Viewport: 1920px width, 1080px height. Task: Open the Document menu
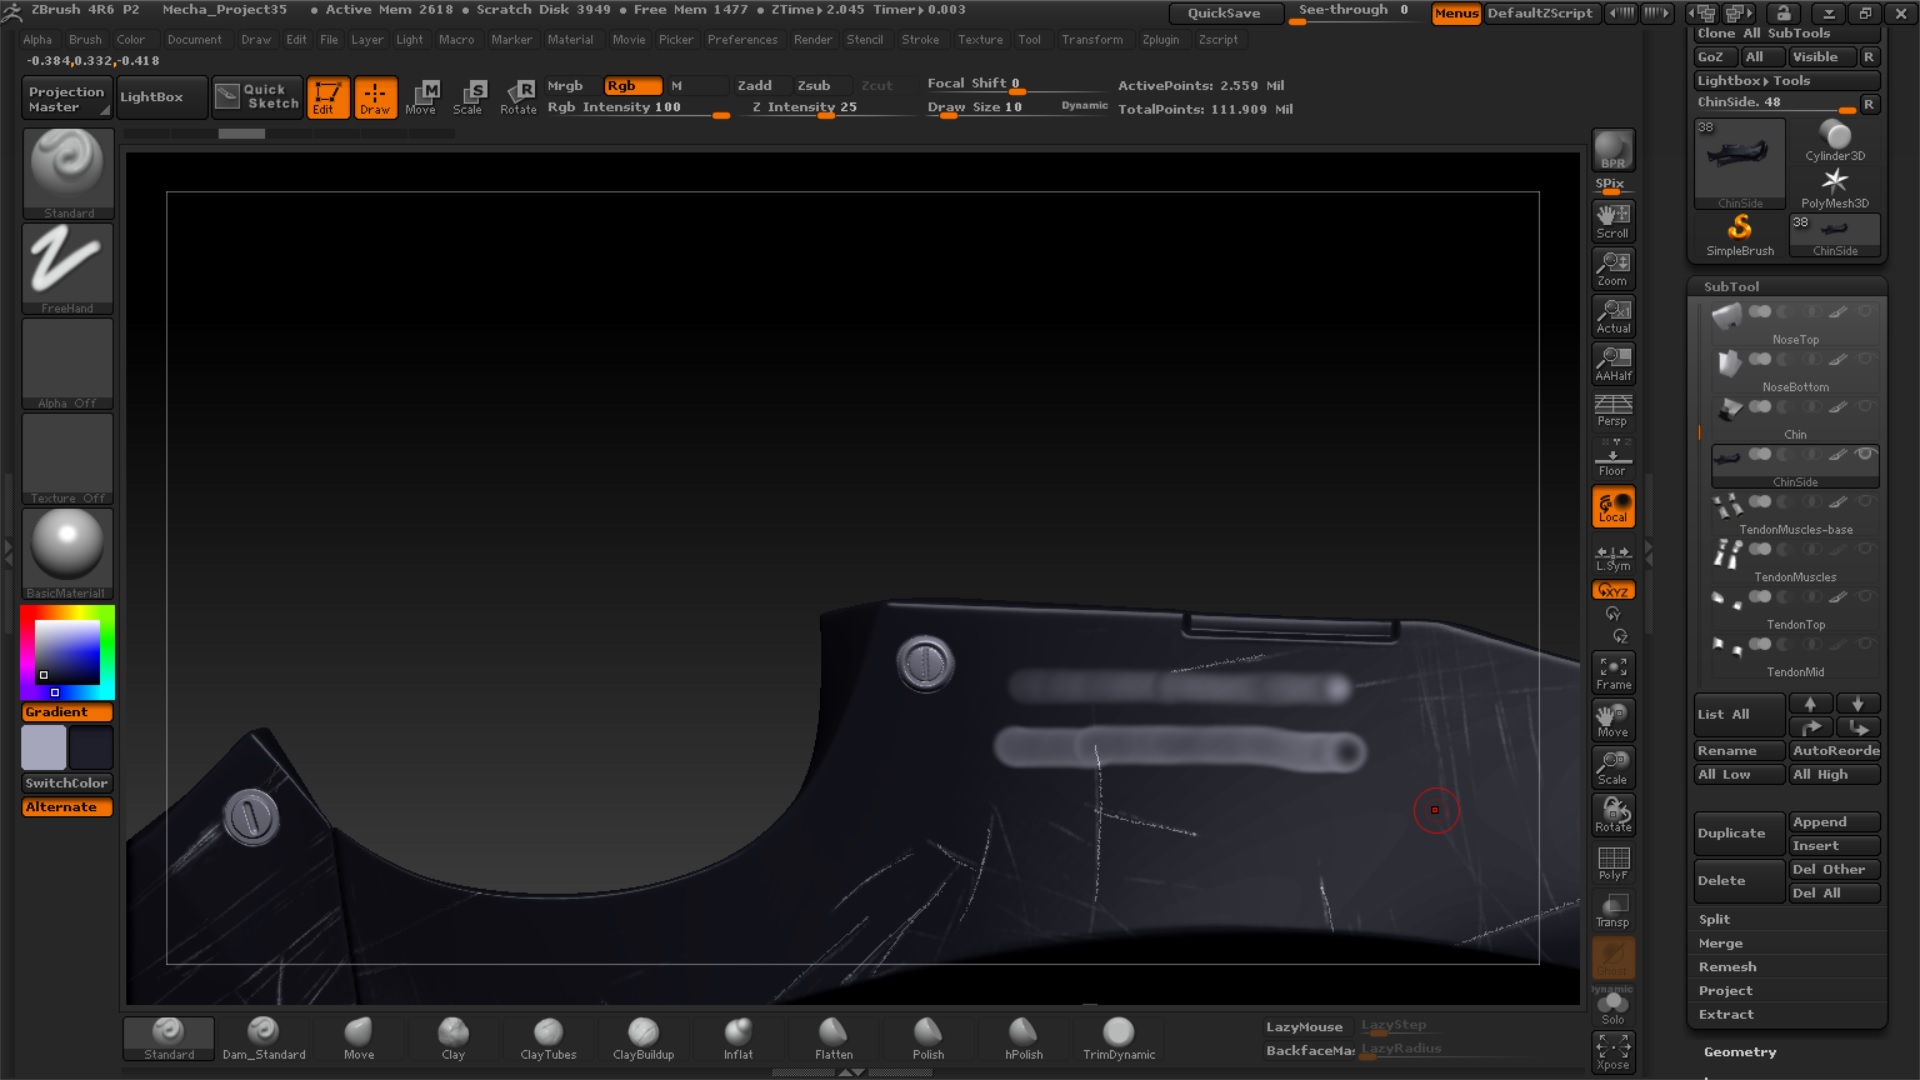194,40
